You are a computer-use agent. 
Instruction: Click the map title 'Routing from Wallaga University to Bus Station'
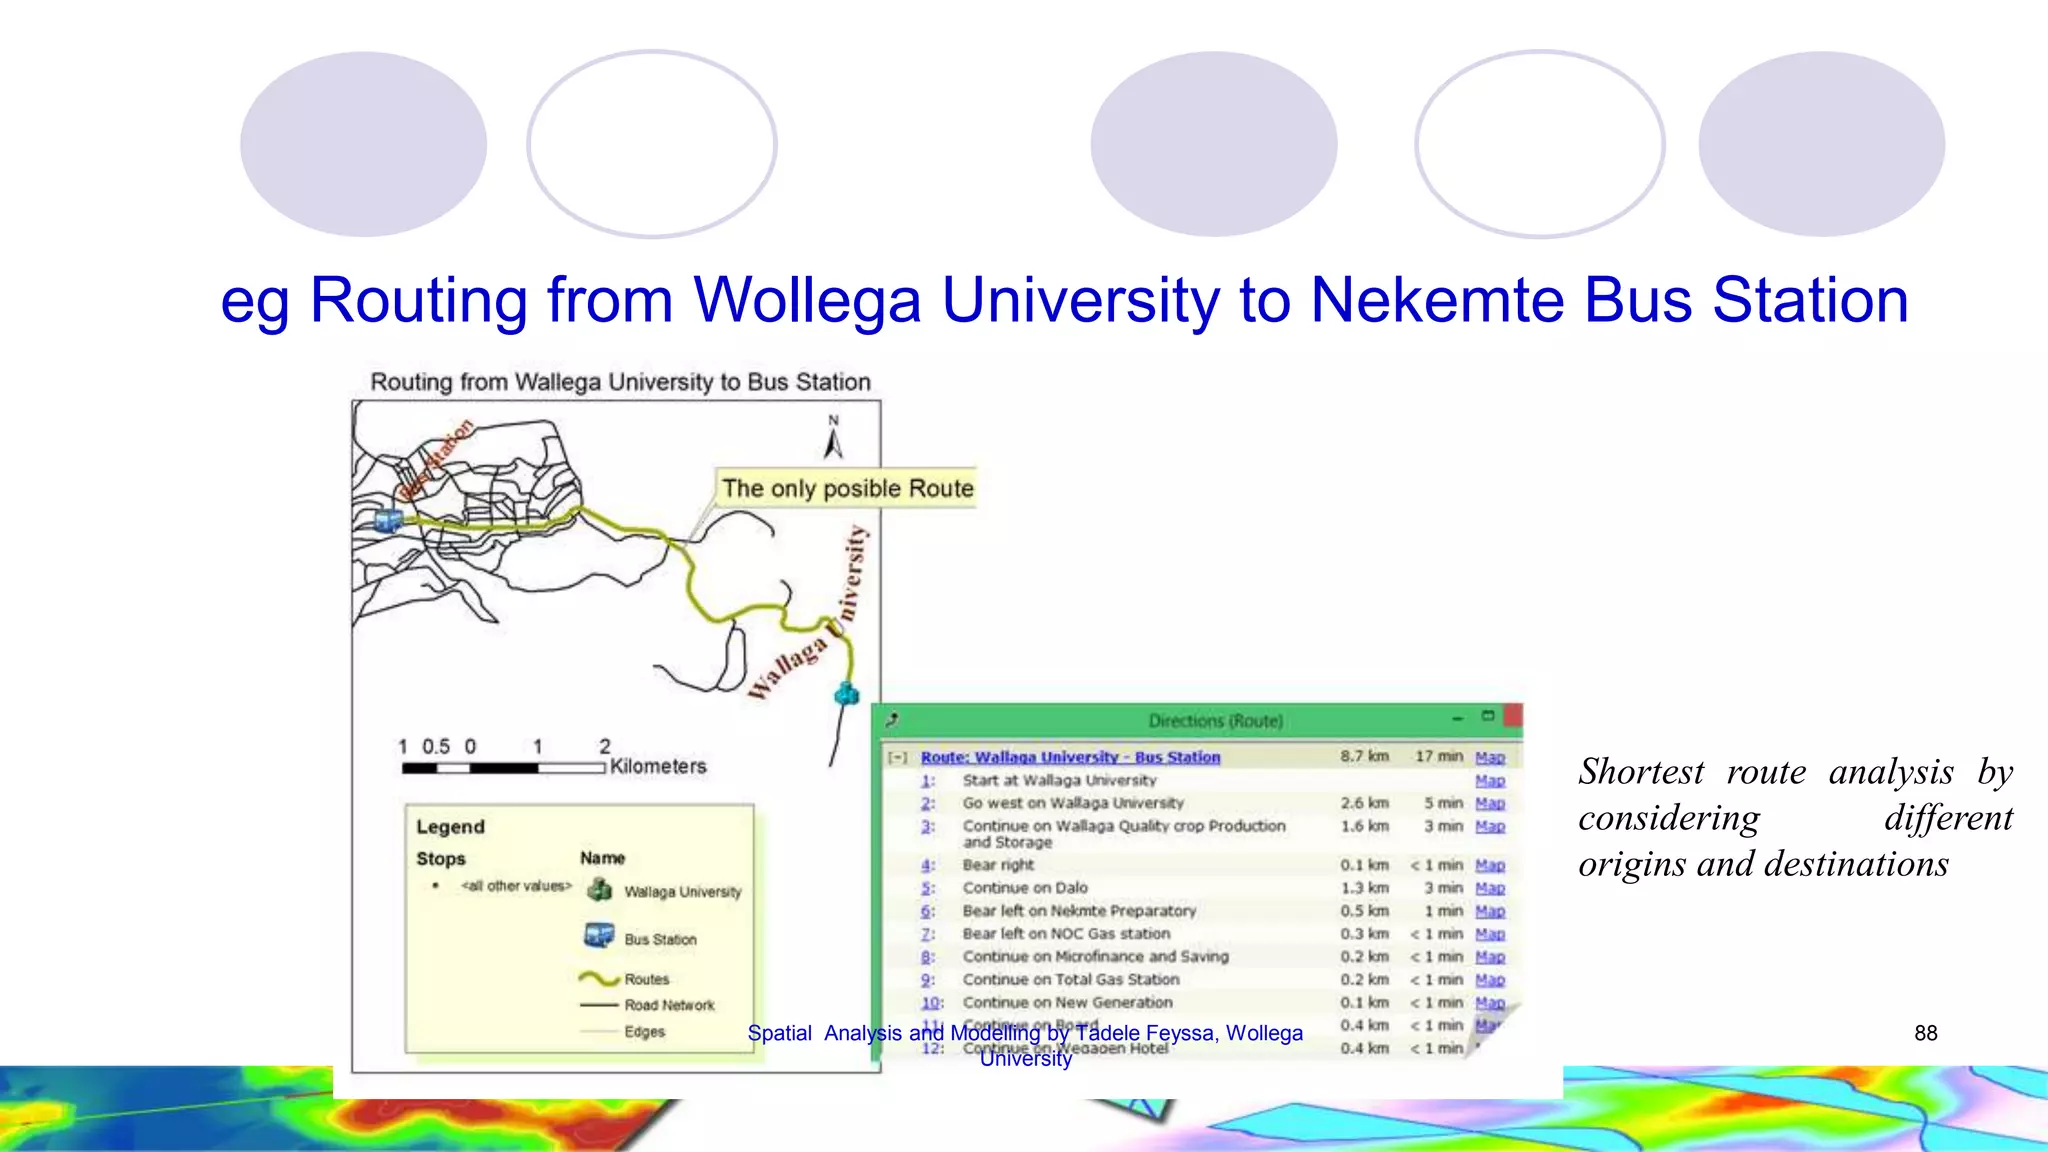click(620, 382)
